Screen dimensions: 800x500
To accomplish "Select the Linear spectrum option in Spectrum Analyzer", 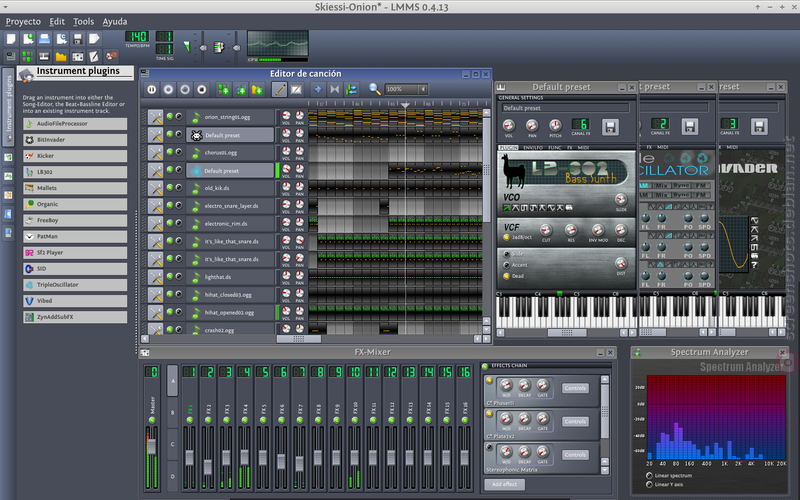I will point(649,476).
